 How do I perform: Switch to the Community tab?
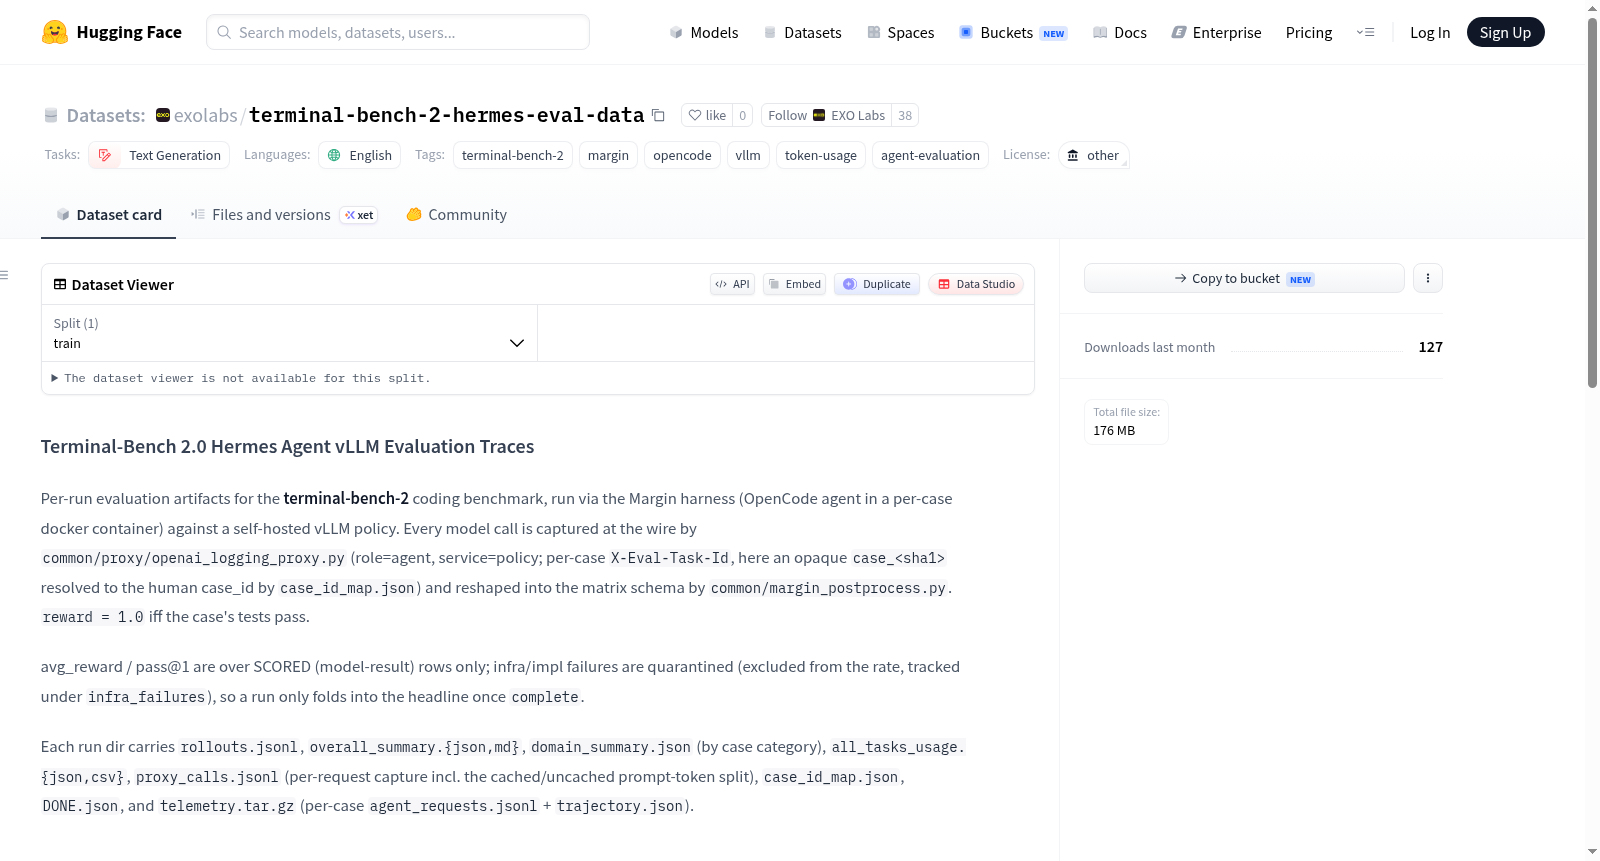(456, 214)
